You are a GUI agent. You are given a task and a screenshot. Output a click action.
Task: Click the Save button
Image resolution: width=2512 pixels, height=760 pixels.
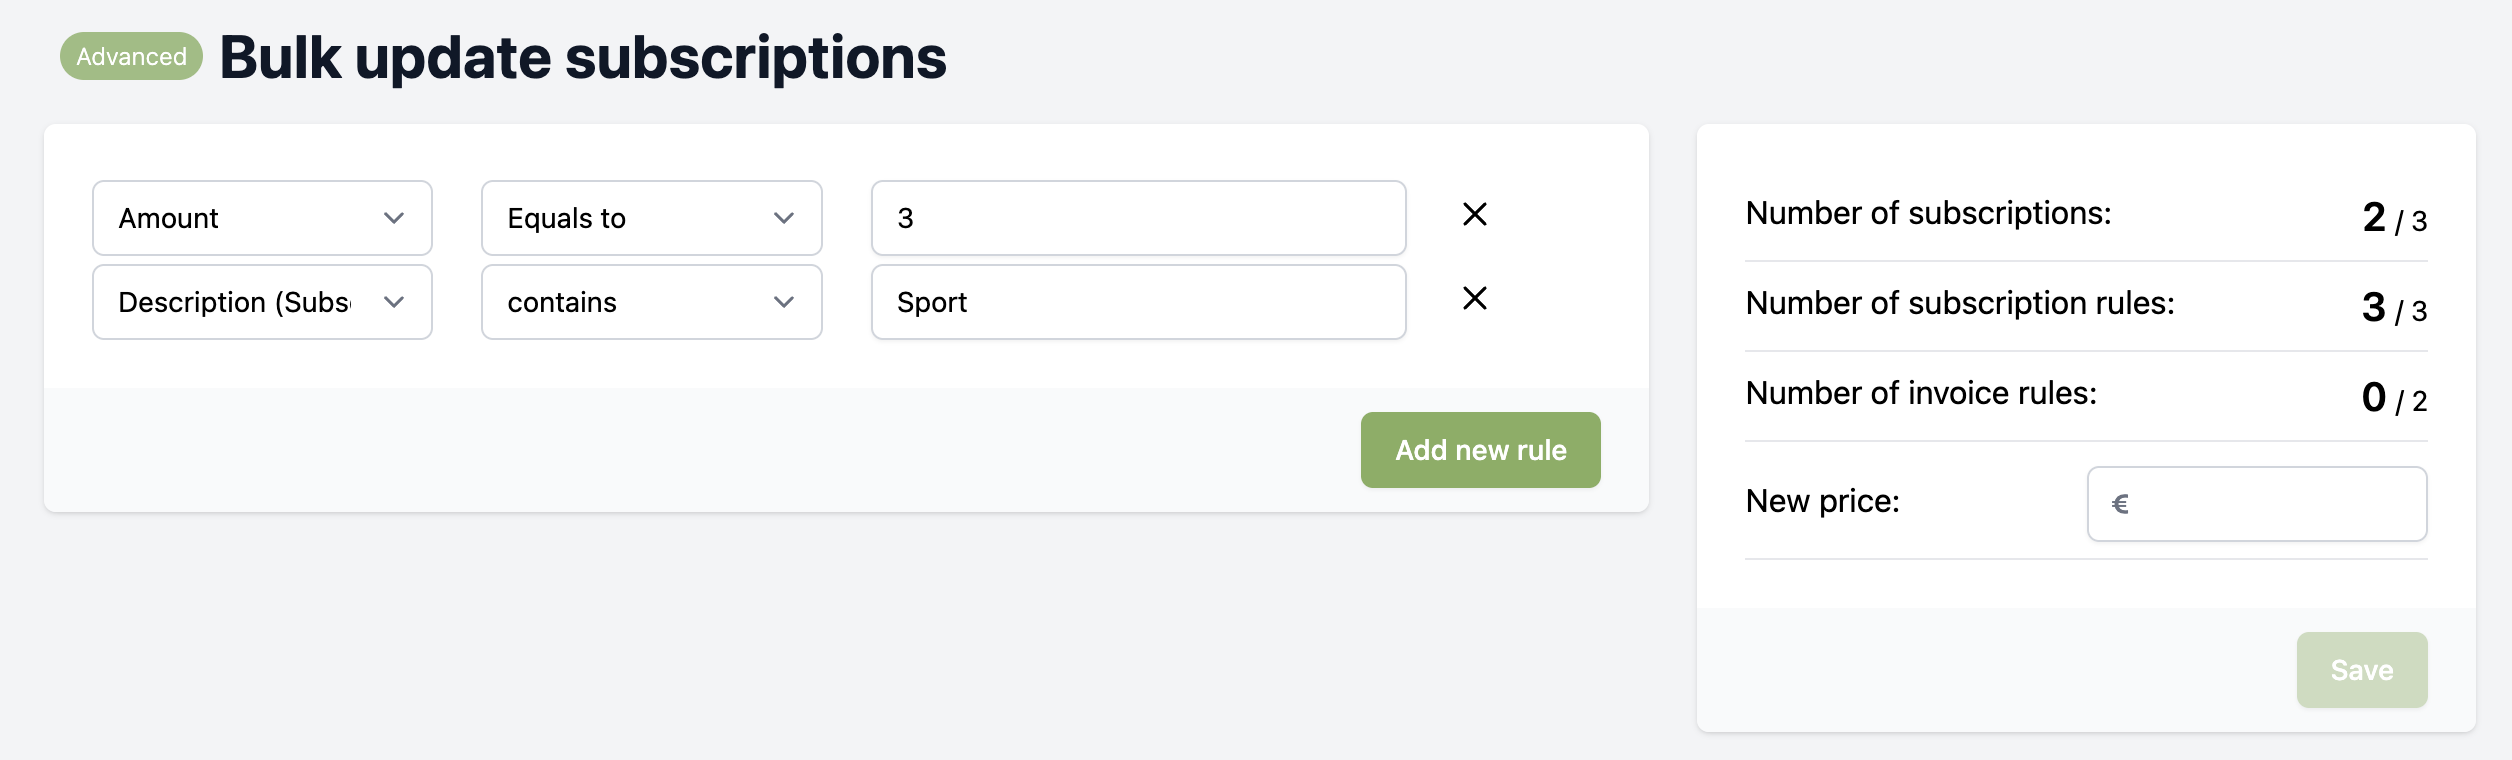pyautogui.click(x=2361, y=670)
